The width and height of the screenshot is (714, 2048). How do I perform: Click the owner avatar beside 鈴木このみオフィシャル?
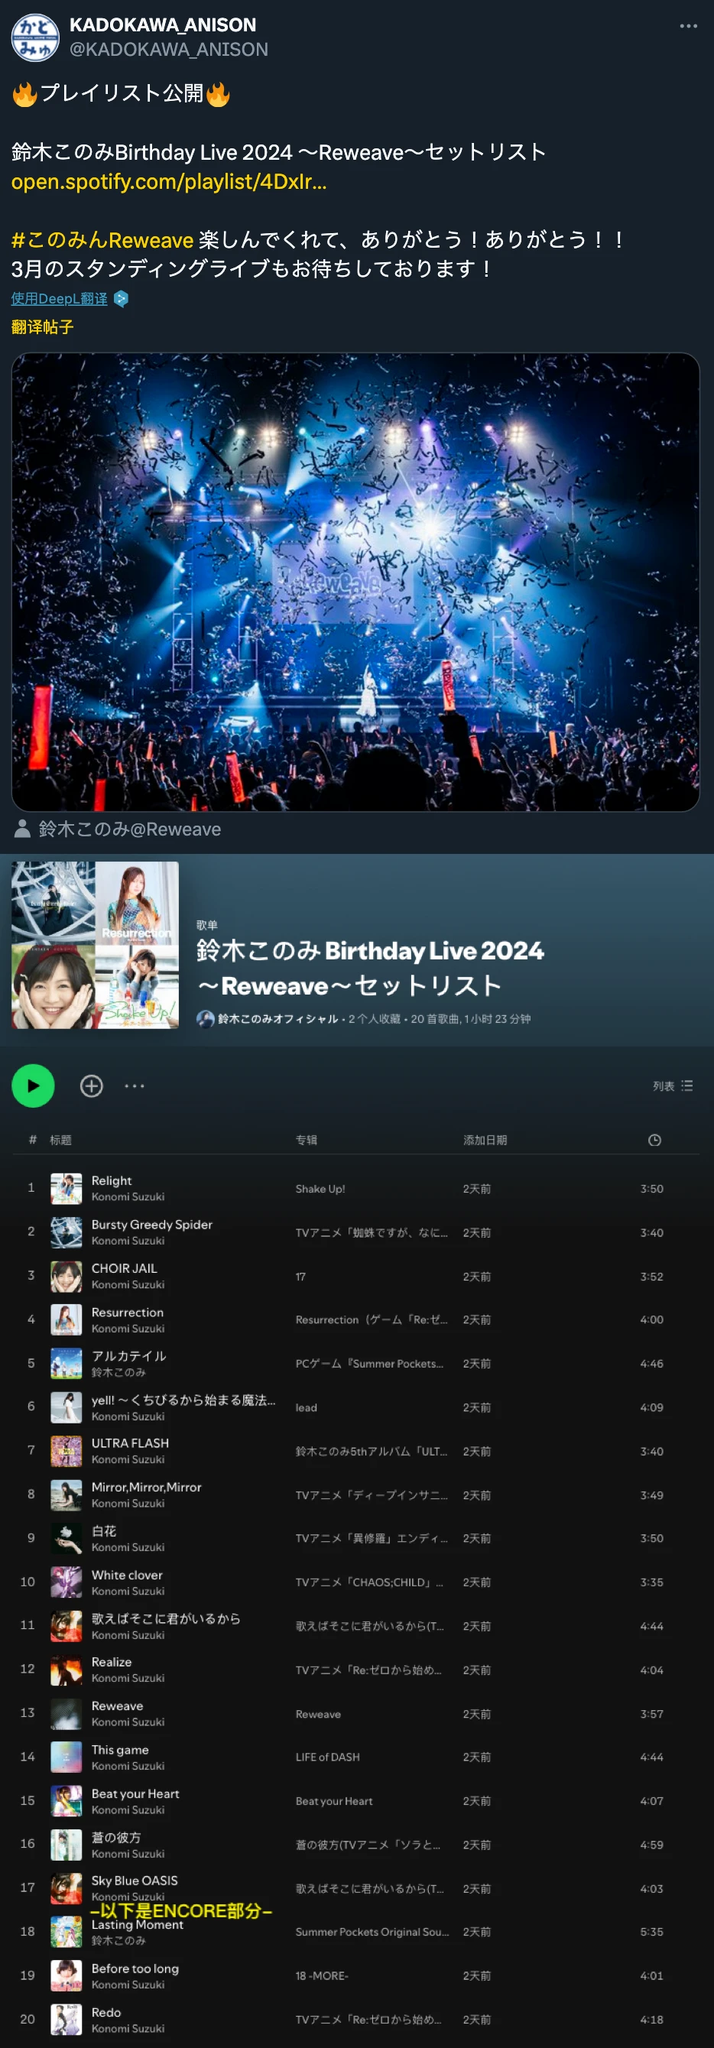(x=206, y=1019)
